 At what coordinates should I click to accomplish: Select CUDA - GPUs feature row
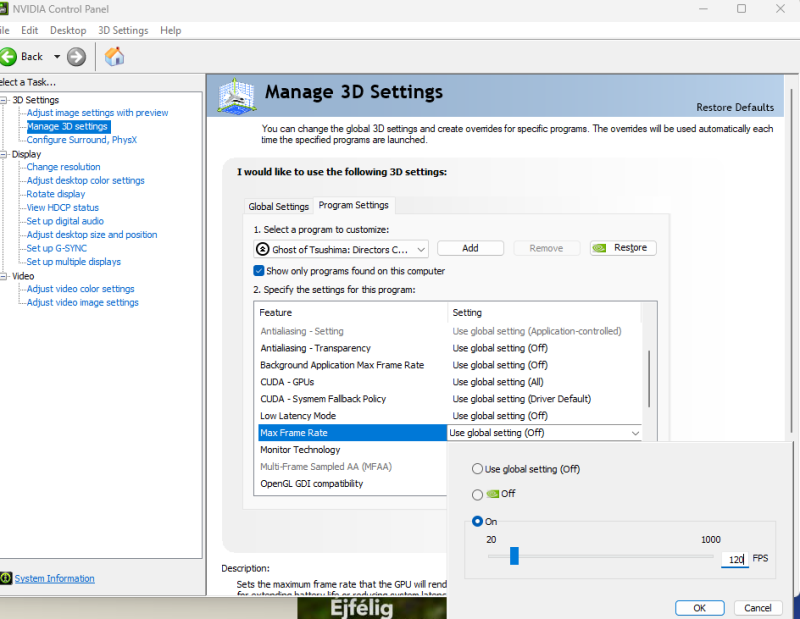point(449,382)
